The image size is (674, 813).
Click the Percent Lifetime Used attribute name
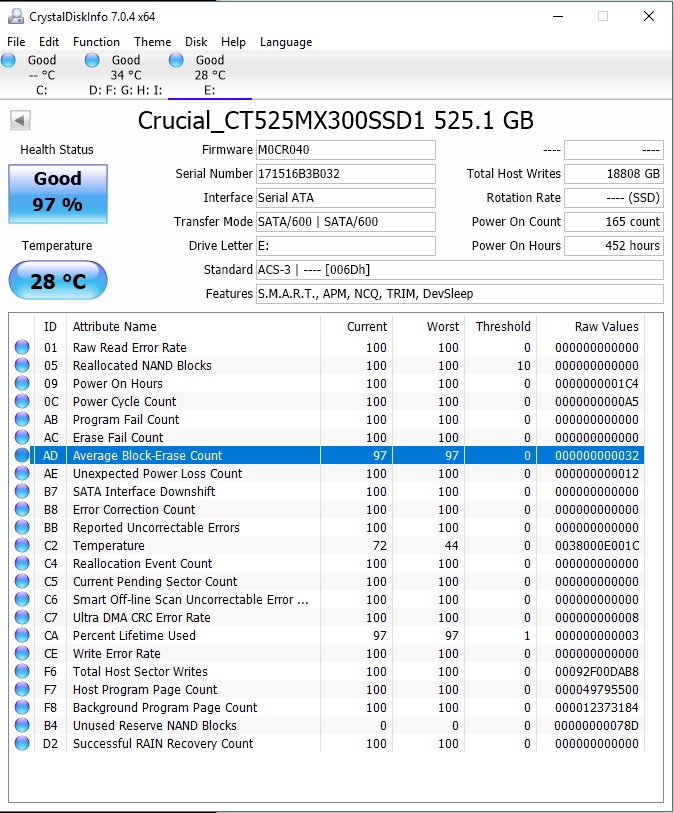(x=134, y=635)
